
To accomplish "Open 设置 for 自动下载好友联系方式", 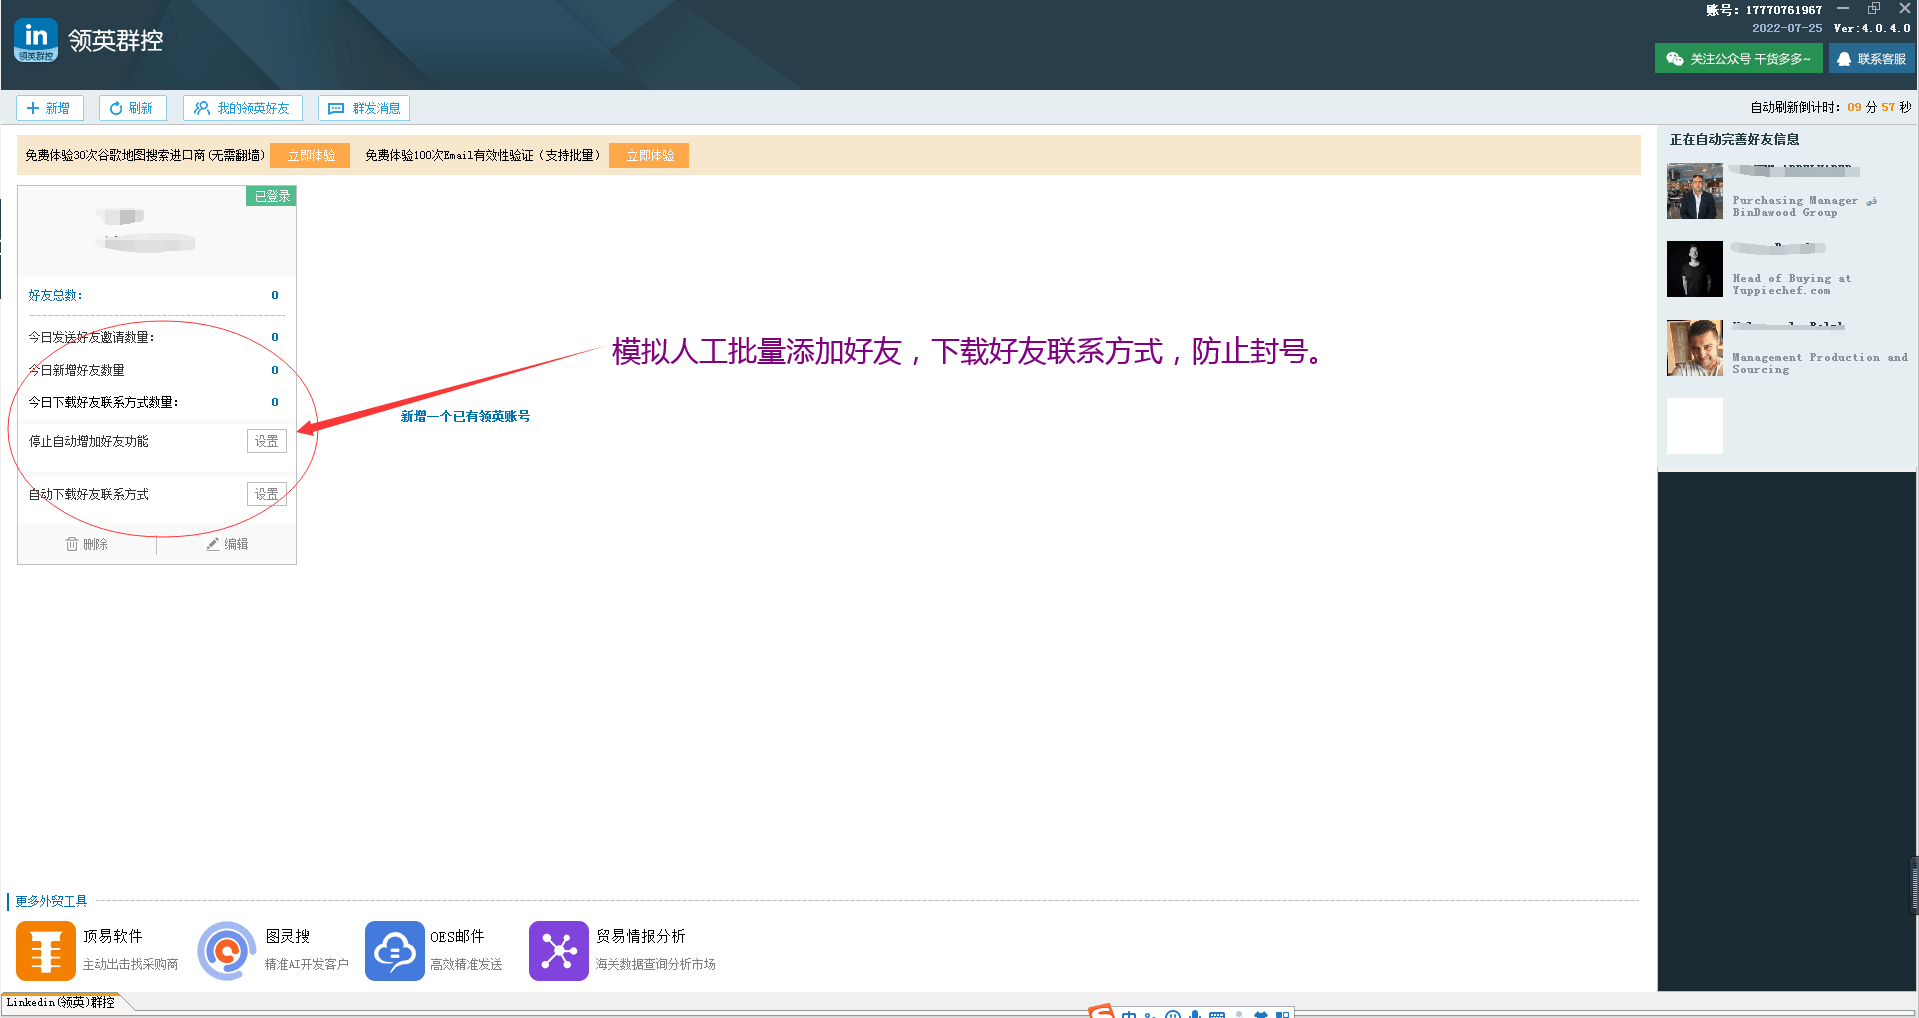I will click(266, 493).
